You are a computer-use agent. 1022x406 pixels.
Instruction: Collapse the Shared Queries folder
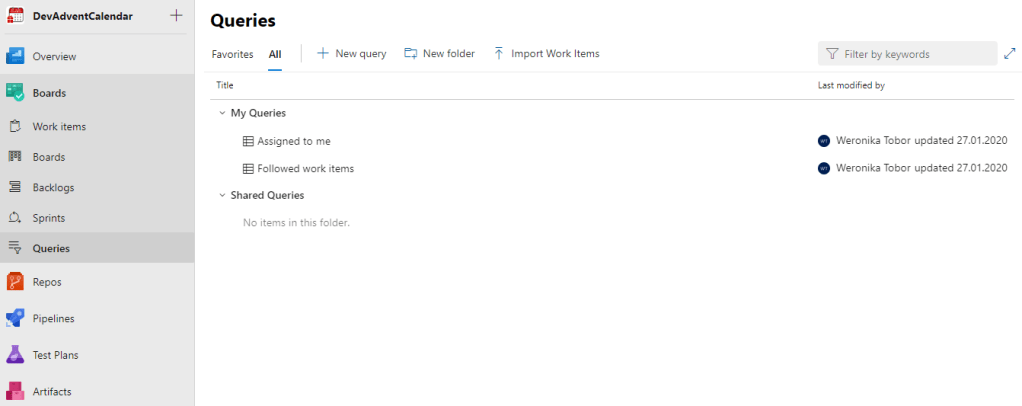(x=222, y=195)
